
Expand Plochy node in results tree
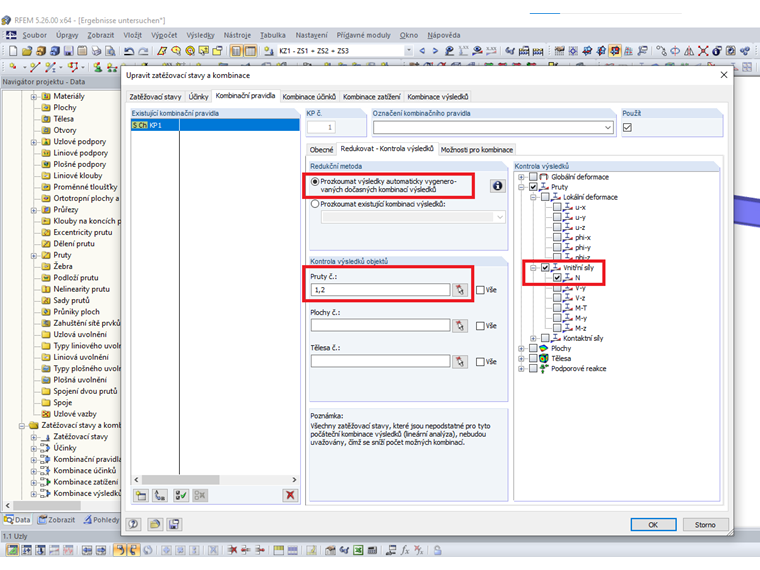point(521,348)
